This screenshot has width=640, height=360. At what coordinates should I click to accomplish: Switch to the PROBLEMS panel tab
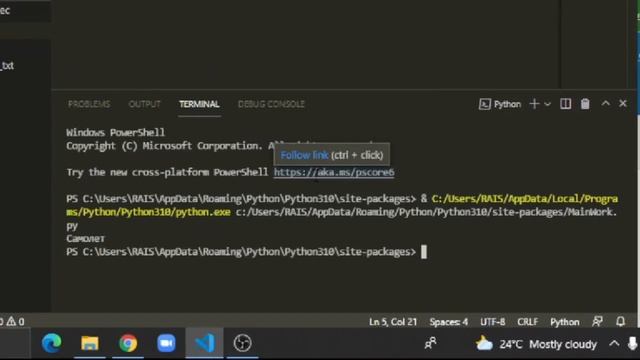point(89,104)
